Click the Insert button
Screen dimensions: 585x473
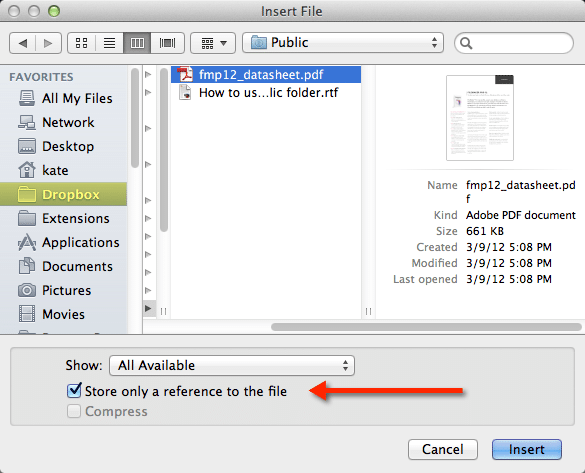point(526,449)
